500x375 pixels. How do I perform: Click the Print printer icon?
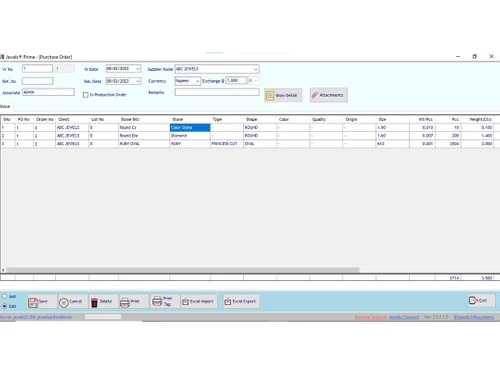click(x=125, y=302)
